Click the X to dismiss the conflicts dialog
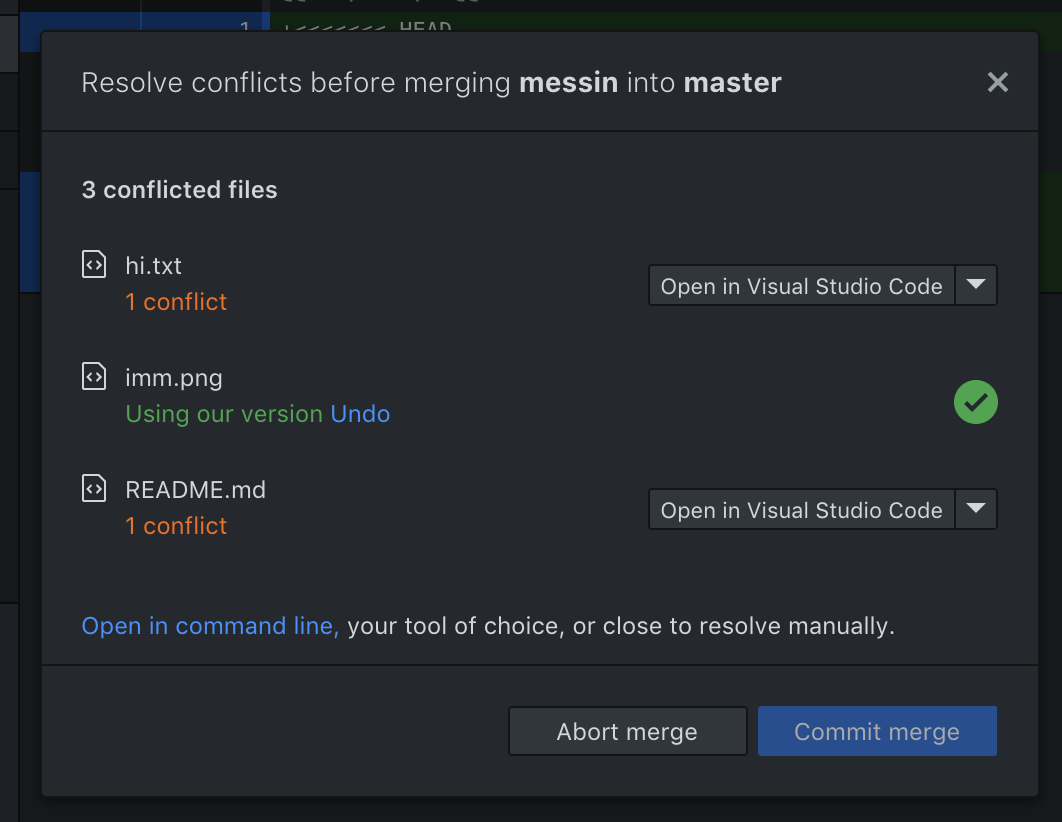This screenshot has width=1062, height=822. pos(997,82)
